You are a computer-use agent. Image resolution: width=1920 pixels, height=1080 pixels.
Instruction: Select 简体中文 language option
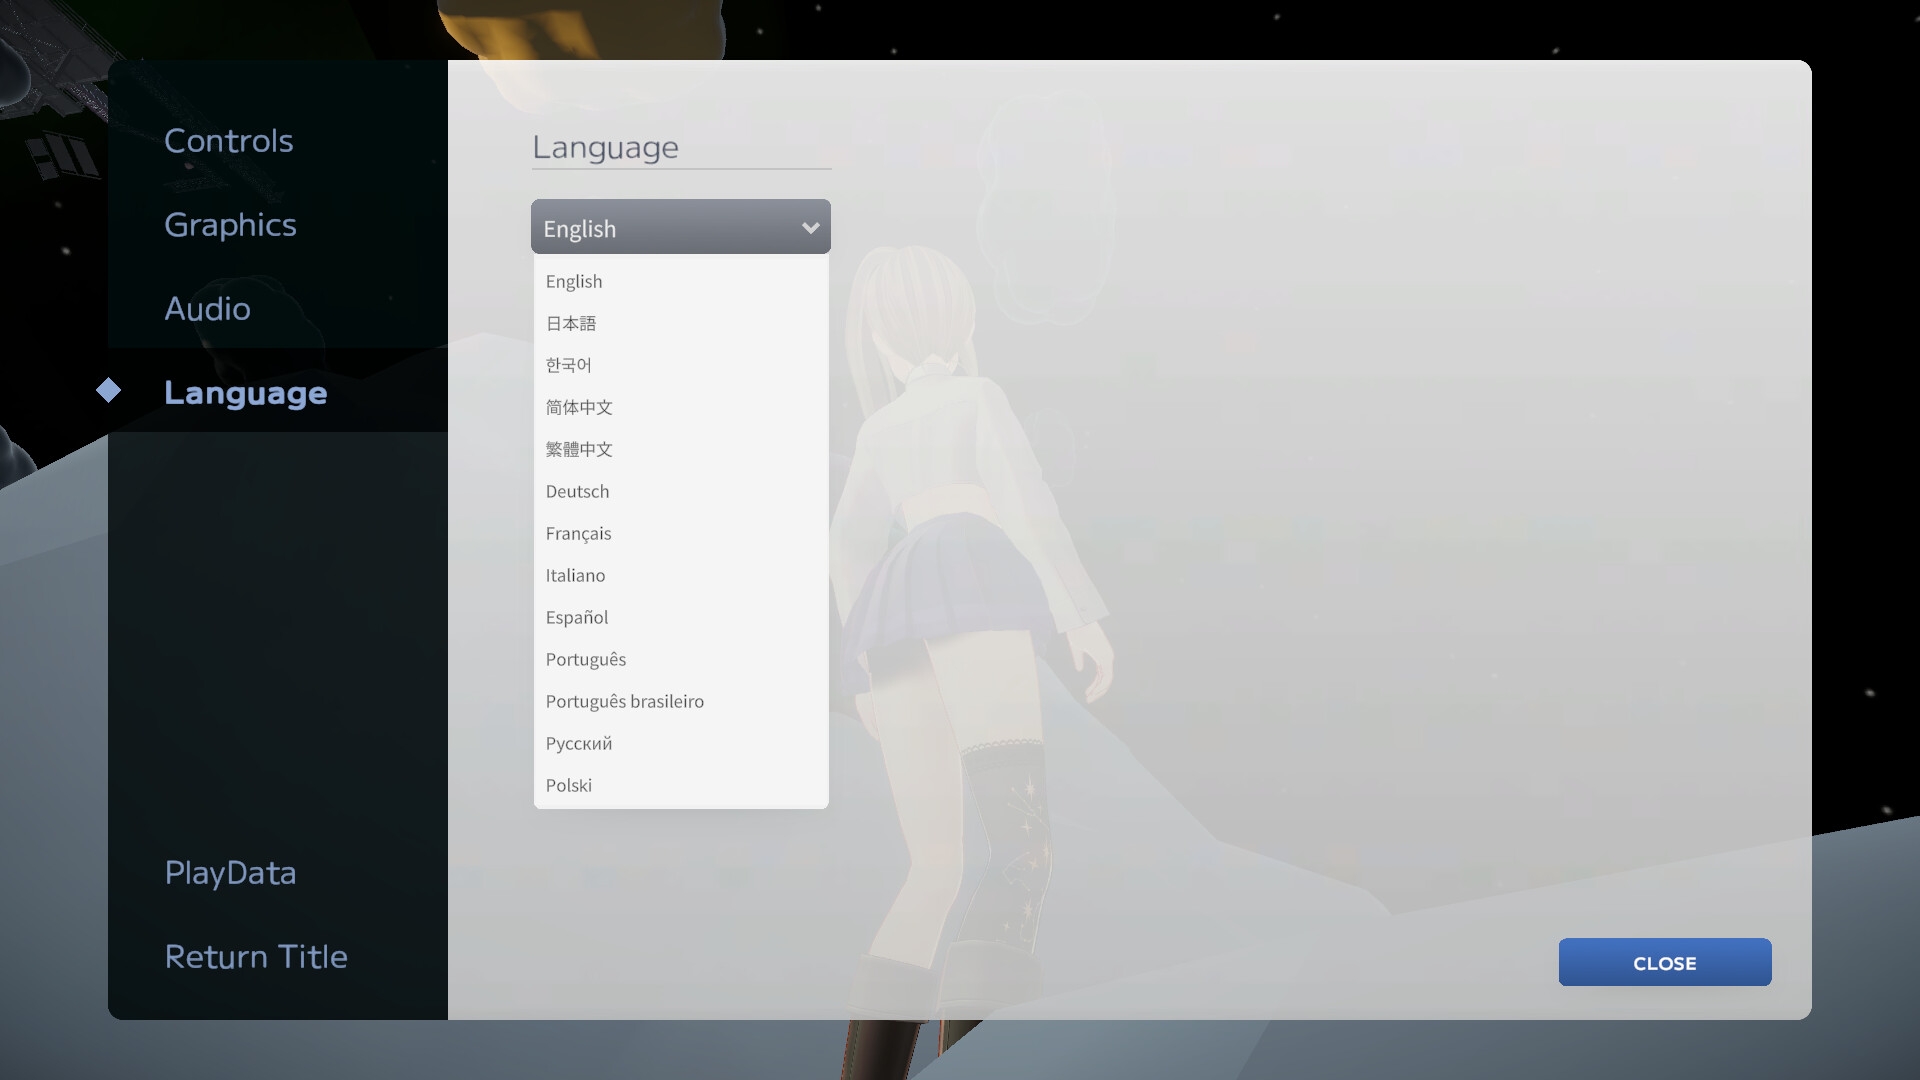tap(579, 408)
